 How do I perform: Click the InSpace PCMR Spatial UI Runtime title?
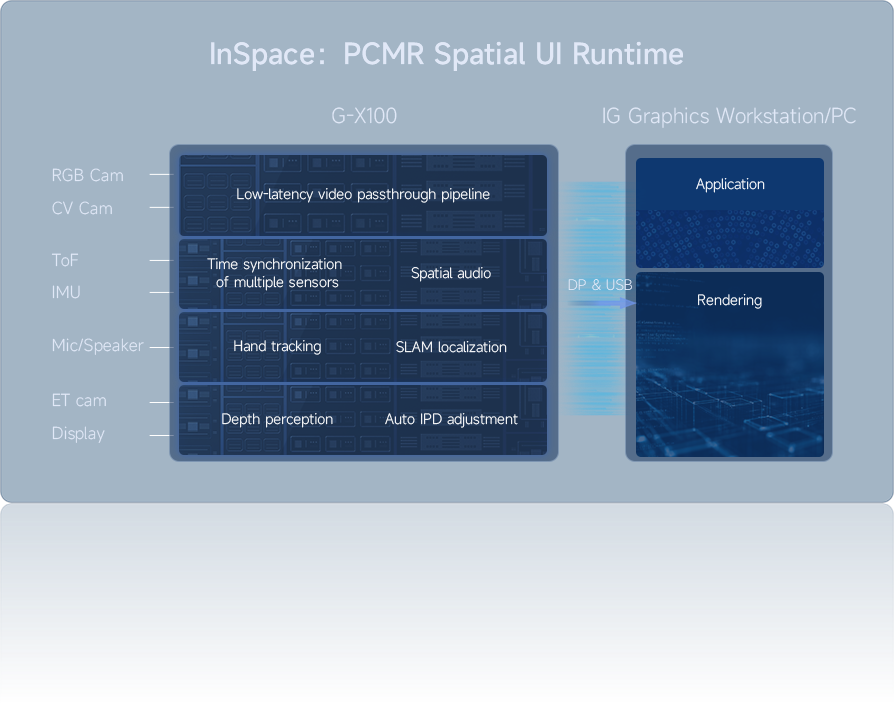[446, 54]
